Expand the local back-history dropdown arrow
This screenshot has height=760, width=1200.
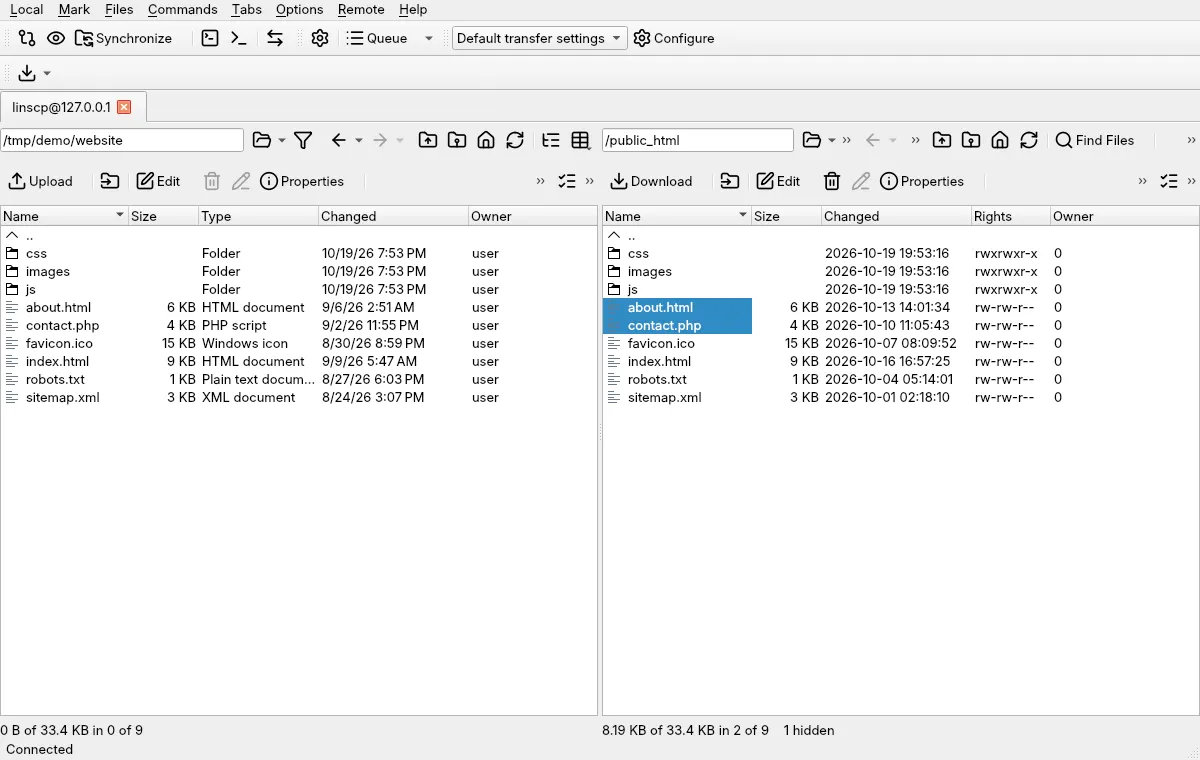coord(359,140)
